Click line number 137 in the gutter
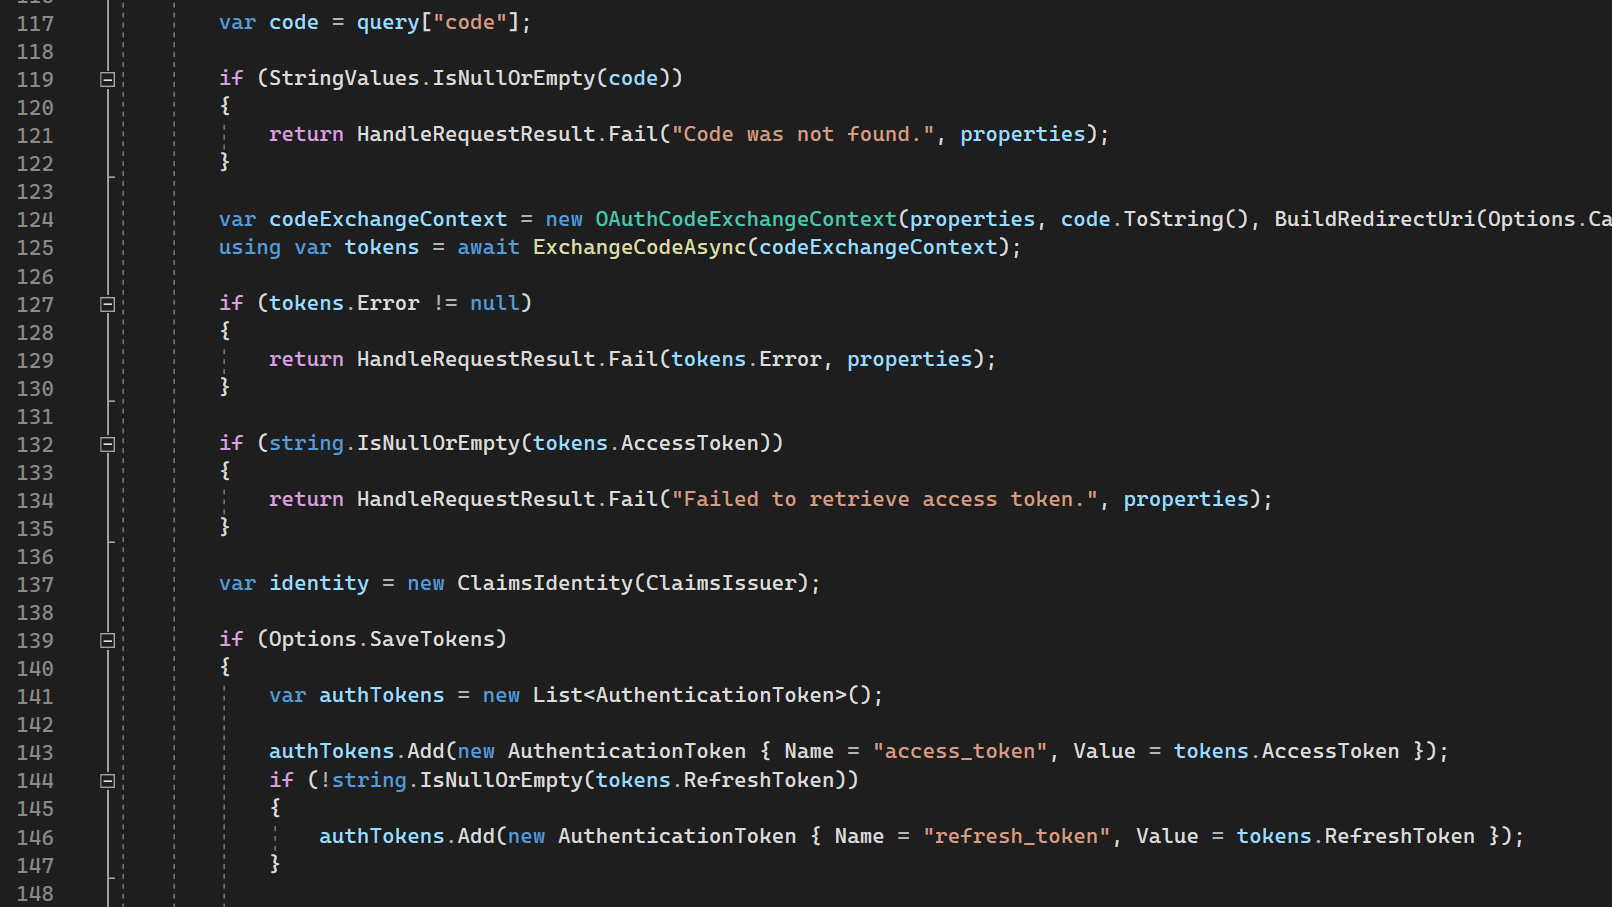The width and height of the screenshot is (1612, 907). click(35, 584)
